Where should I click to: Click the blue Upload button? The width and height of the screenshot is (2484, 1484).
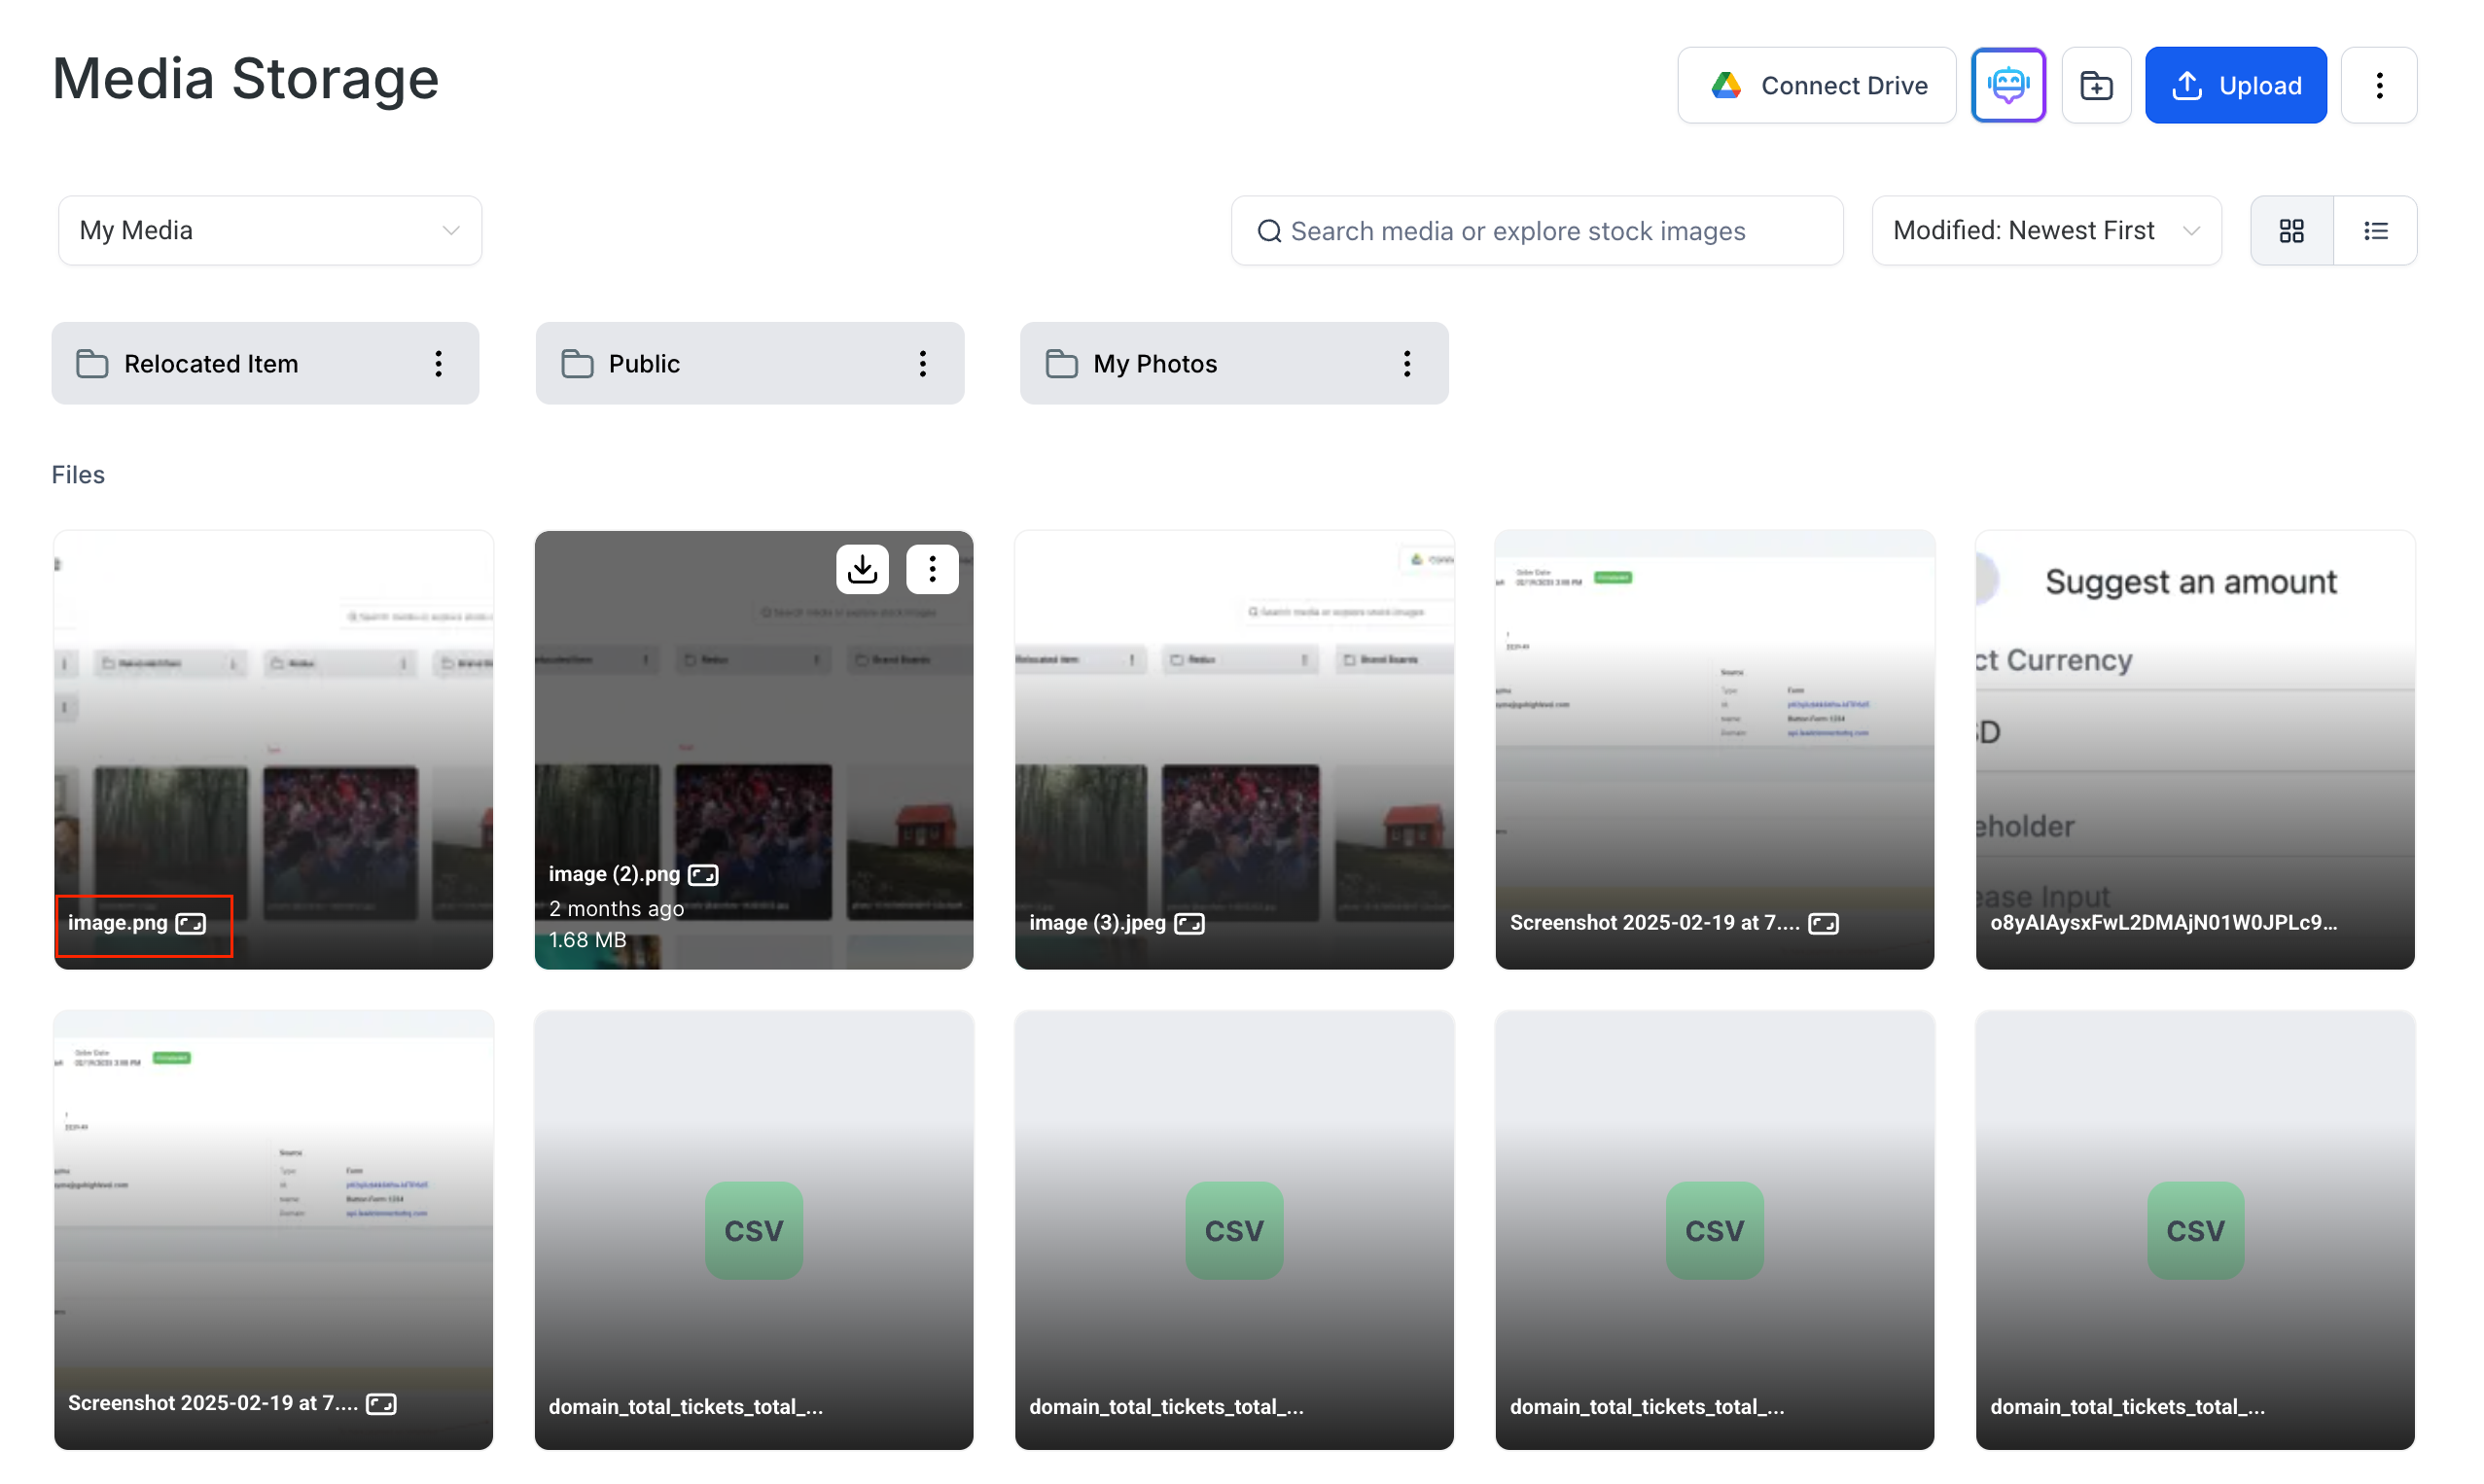click(2234, 85)
